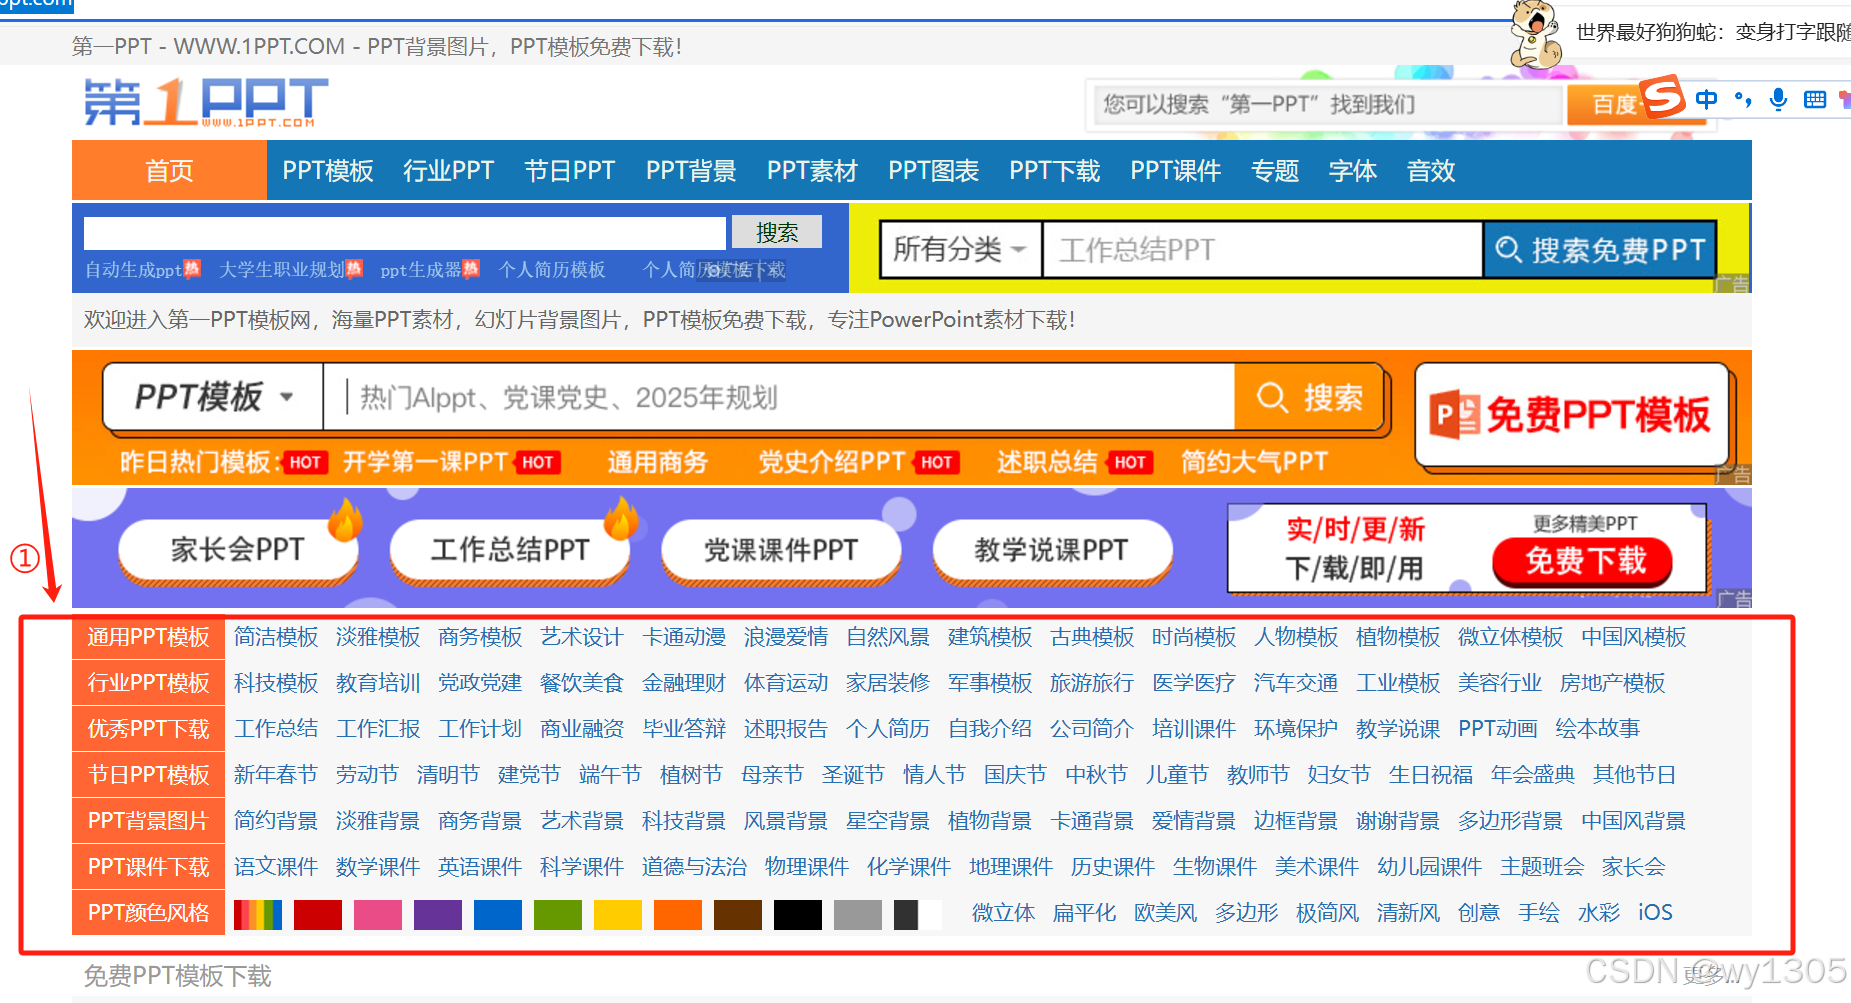Click the 热门AIppt search input box

click(779, 397)
